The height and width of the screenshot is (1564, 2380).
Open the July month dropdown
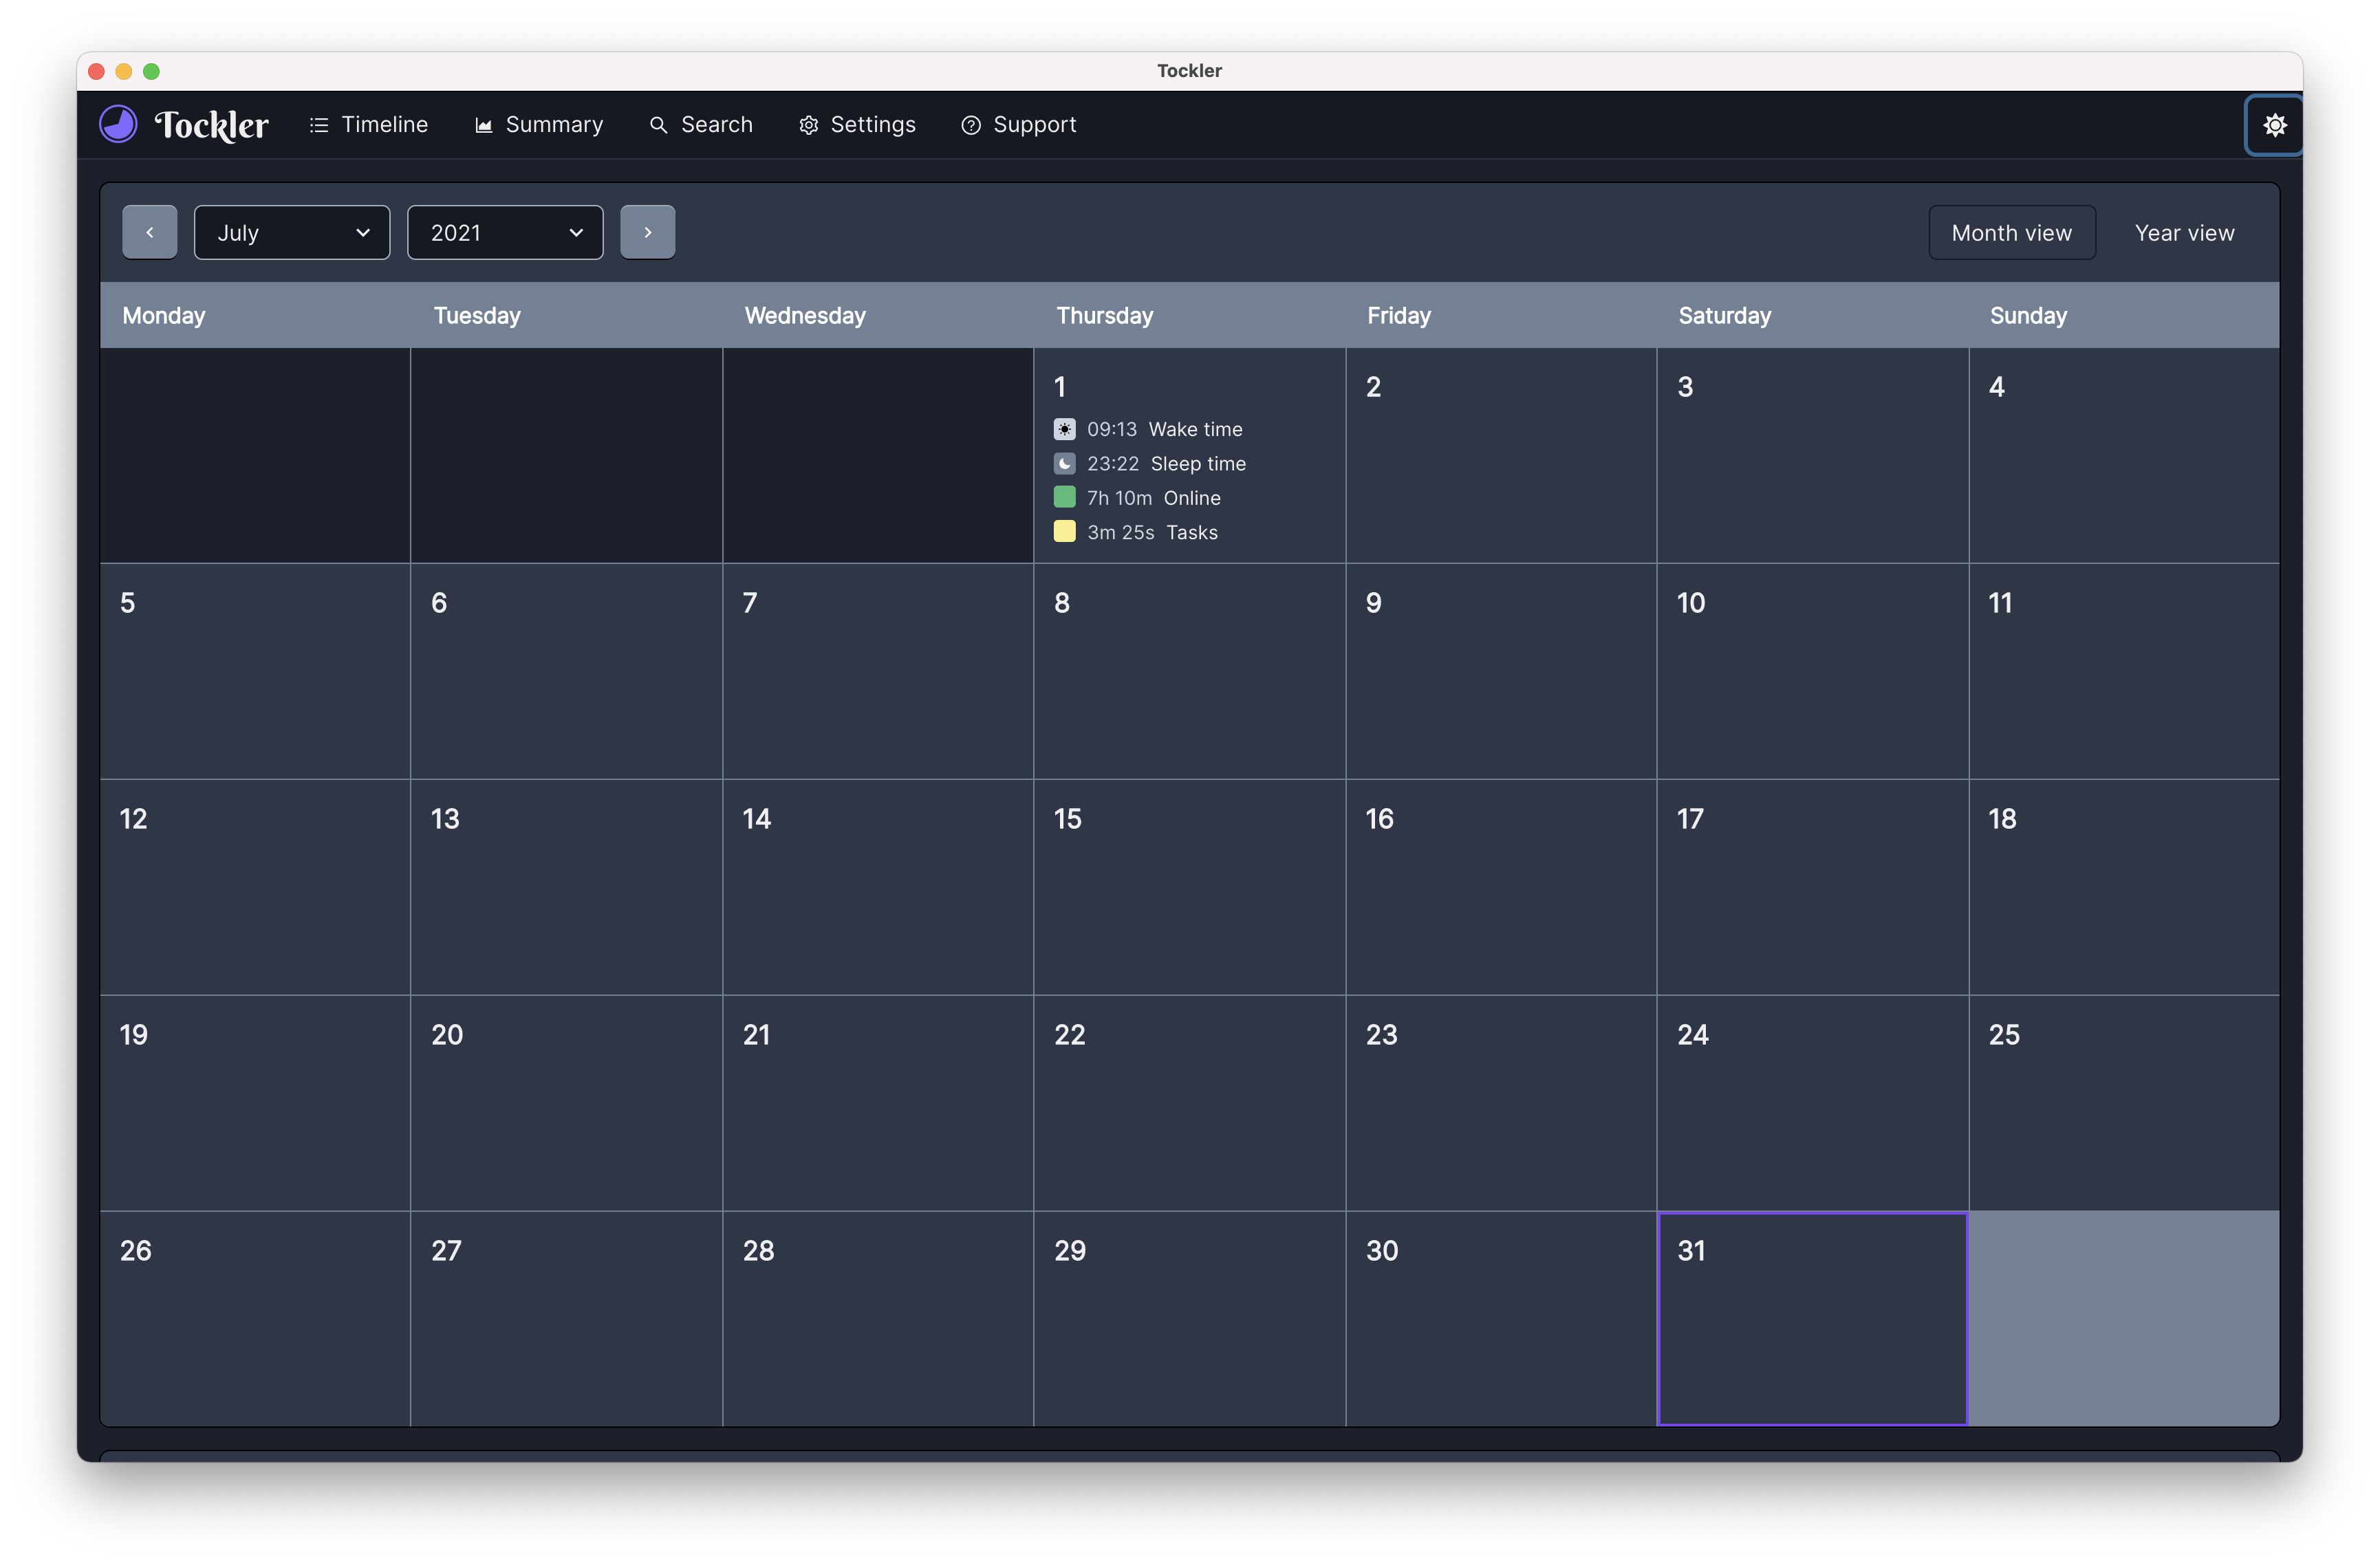(x=292, y=233)
